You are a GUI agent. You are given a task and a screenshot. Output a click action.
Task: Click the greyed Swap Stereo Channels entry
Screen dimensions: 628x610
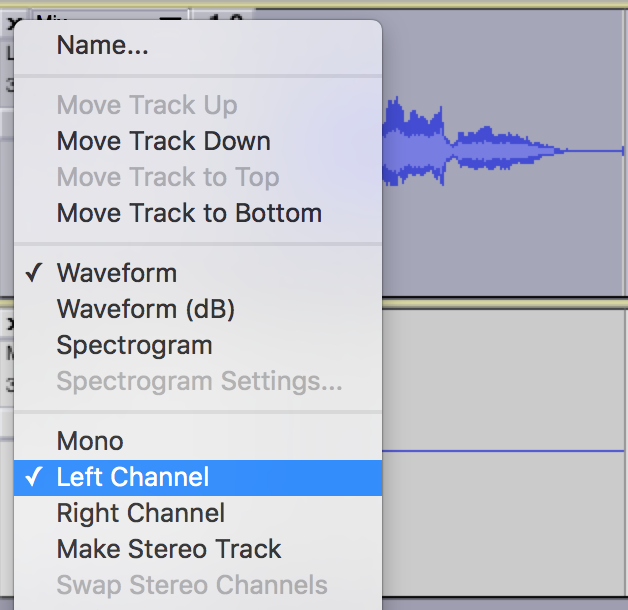tap(191, 585)
